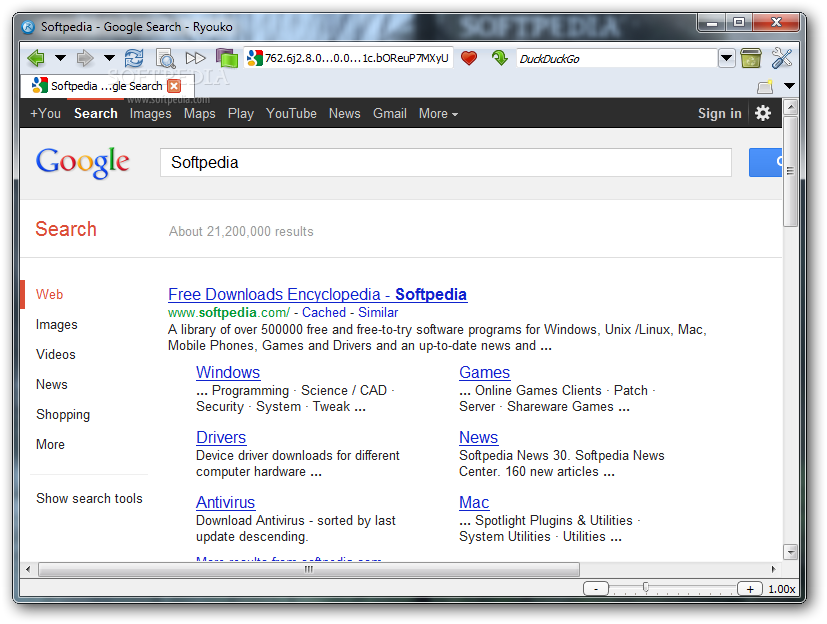Open the Mac sitelink
The width and height of the screenshot is (827, 624).
click(x=474, y=502)
